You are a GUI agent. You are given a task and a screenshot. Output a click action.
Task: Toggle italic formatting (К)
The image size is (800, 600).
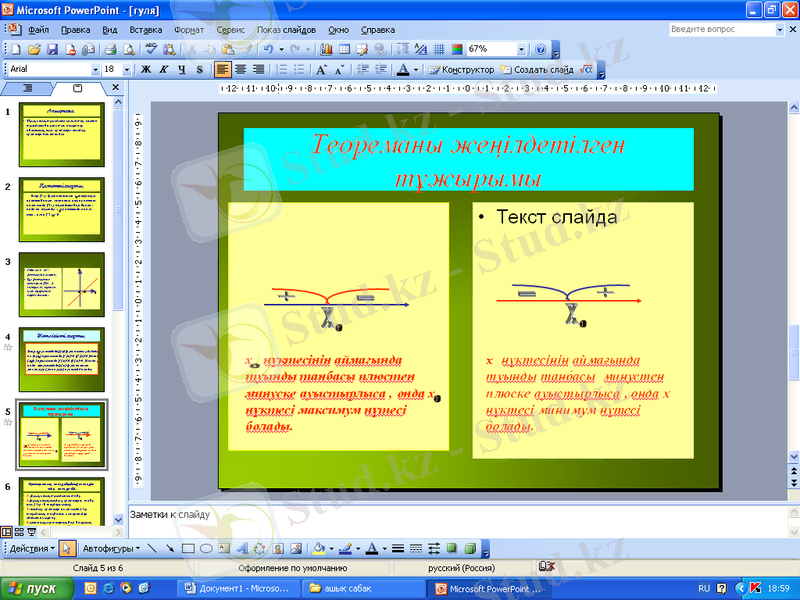click(x=163, y=70)
